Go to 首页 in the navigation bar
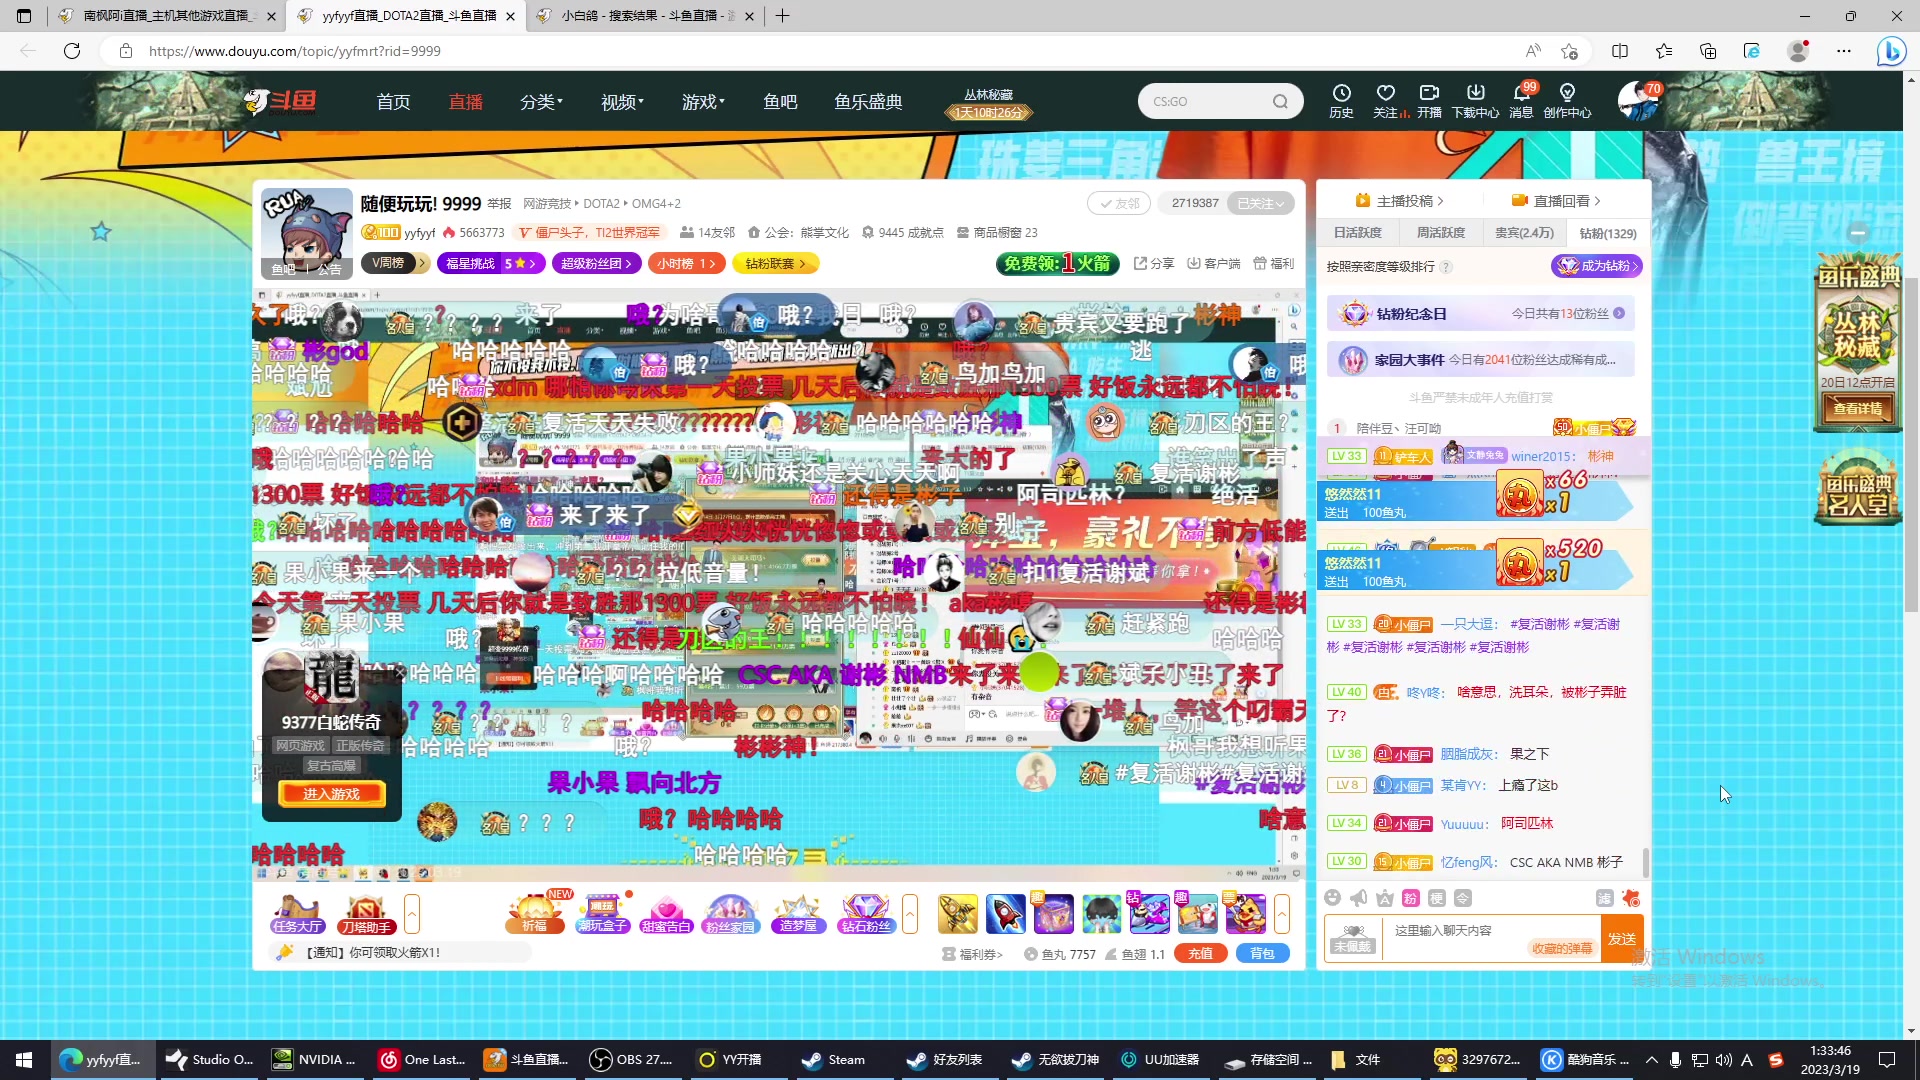 pos(393,101)
